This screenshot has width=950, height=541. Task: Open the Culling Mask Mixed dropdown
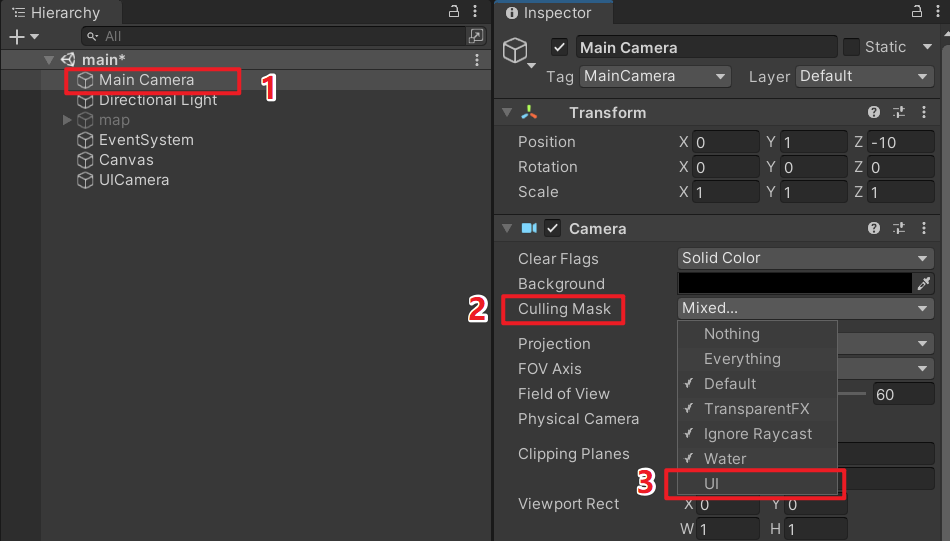(805, 308)
